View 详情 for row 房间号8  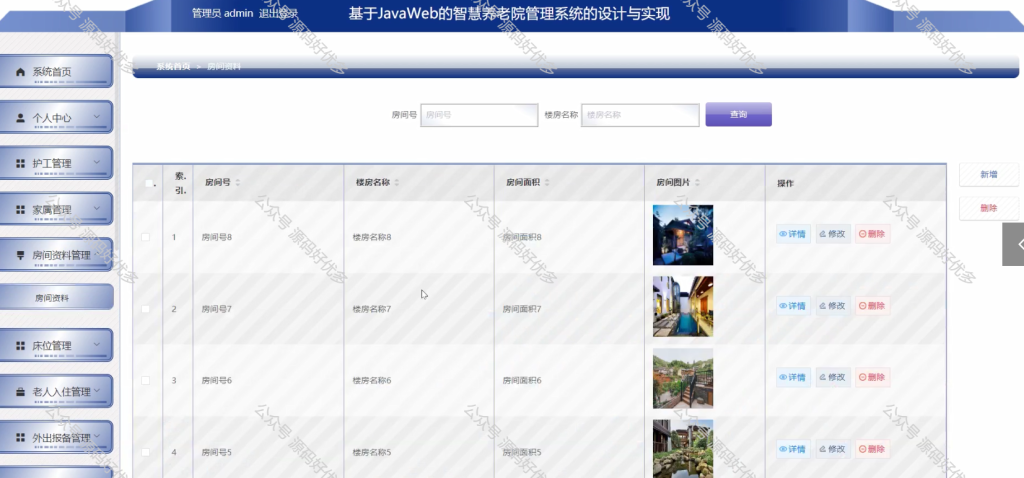(793, 234)
